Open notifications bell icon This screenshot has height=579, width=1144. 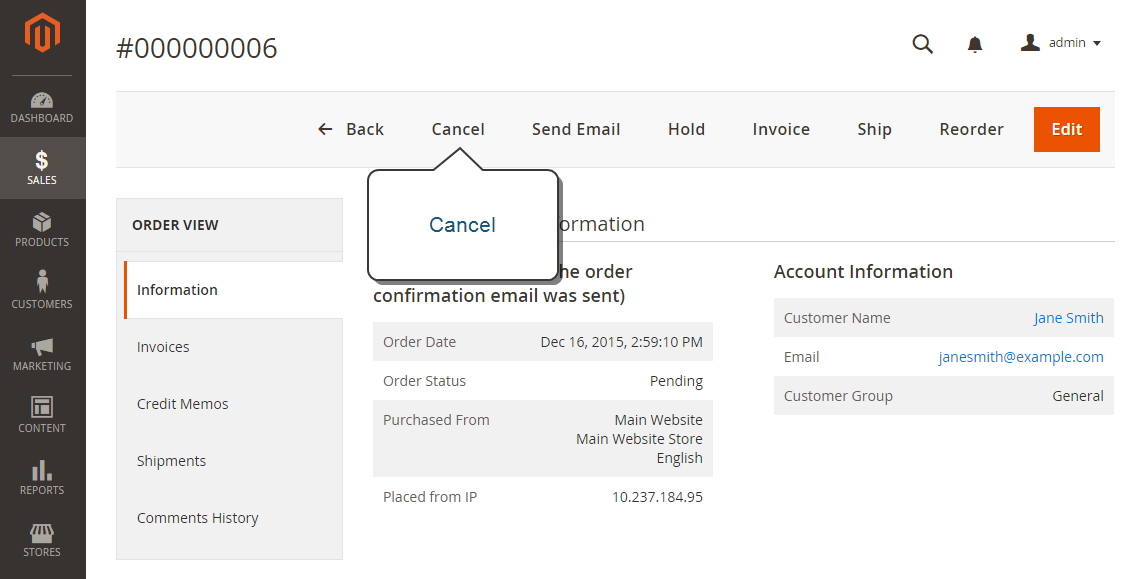click(975, 44)
